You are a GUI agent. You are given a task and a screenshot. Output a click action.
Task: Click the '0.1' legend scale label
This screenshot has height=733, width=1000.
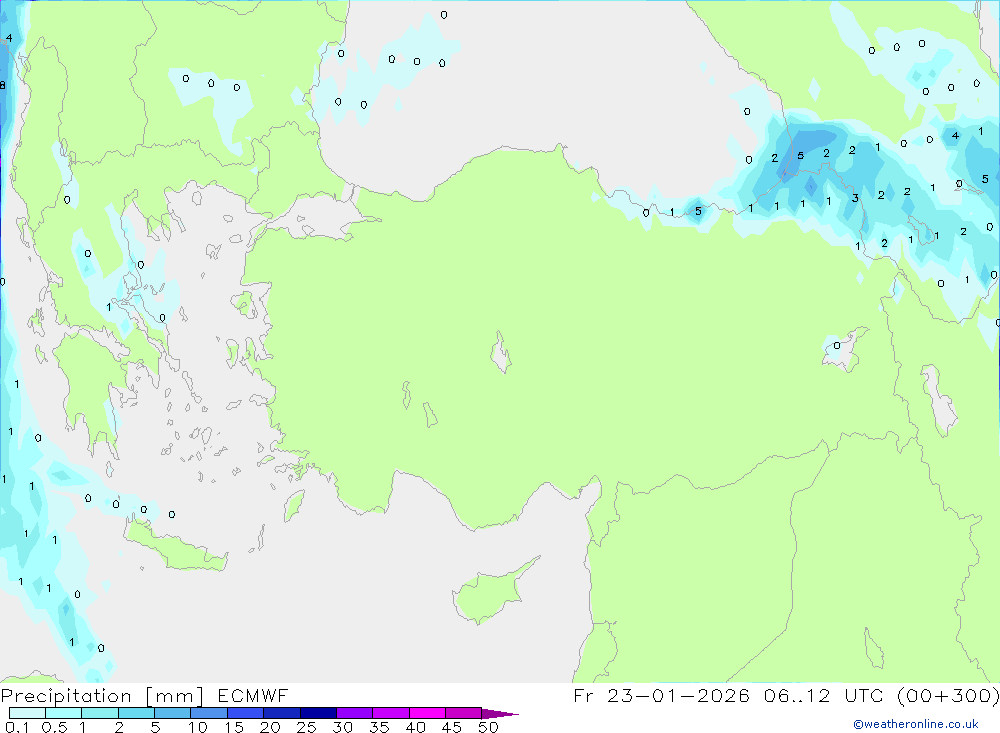pyautogui.click(x=17, y=727)
